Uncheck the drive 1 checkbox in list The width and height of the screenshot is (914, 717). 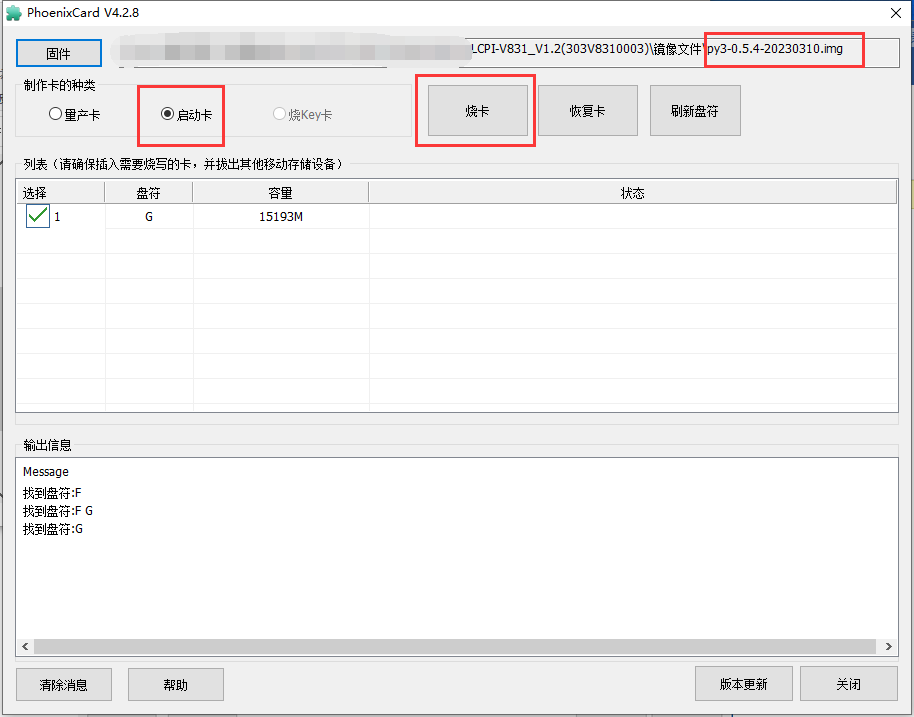click(38, 216)
